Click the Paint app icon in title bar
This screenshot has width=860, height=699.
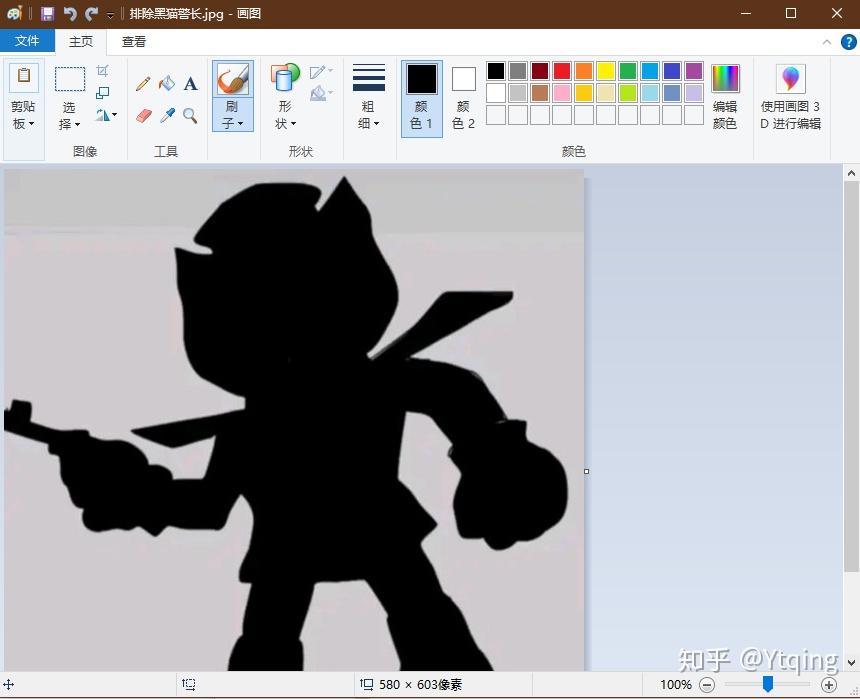click(15, 14)
